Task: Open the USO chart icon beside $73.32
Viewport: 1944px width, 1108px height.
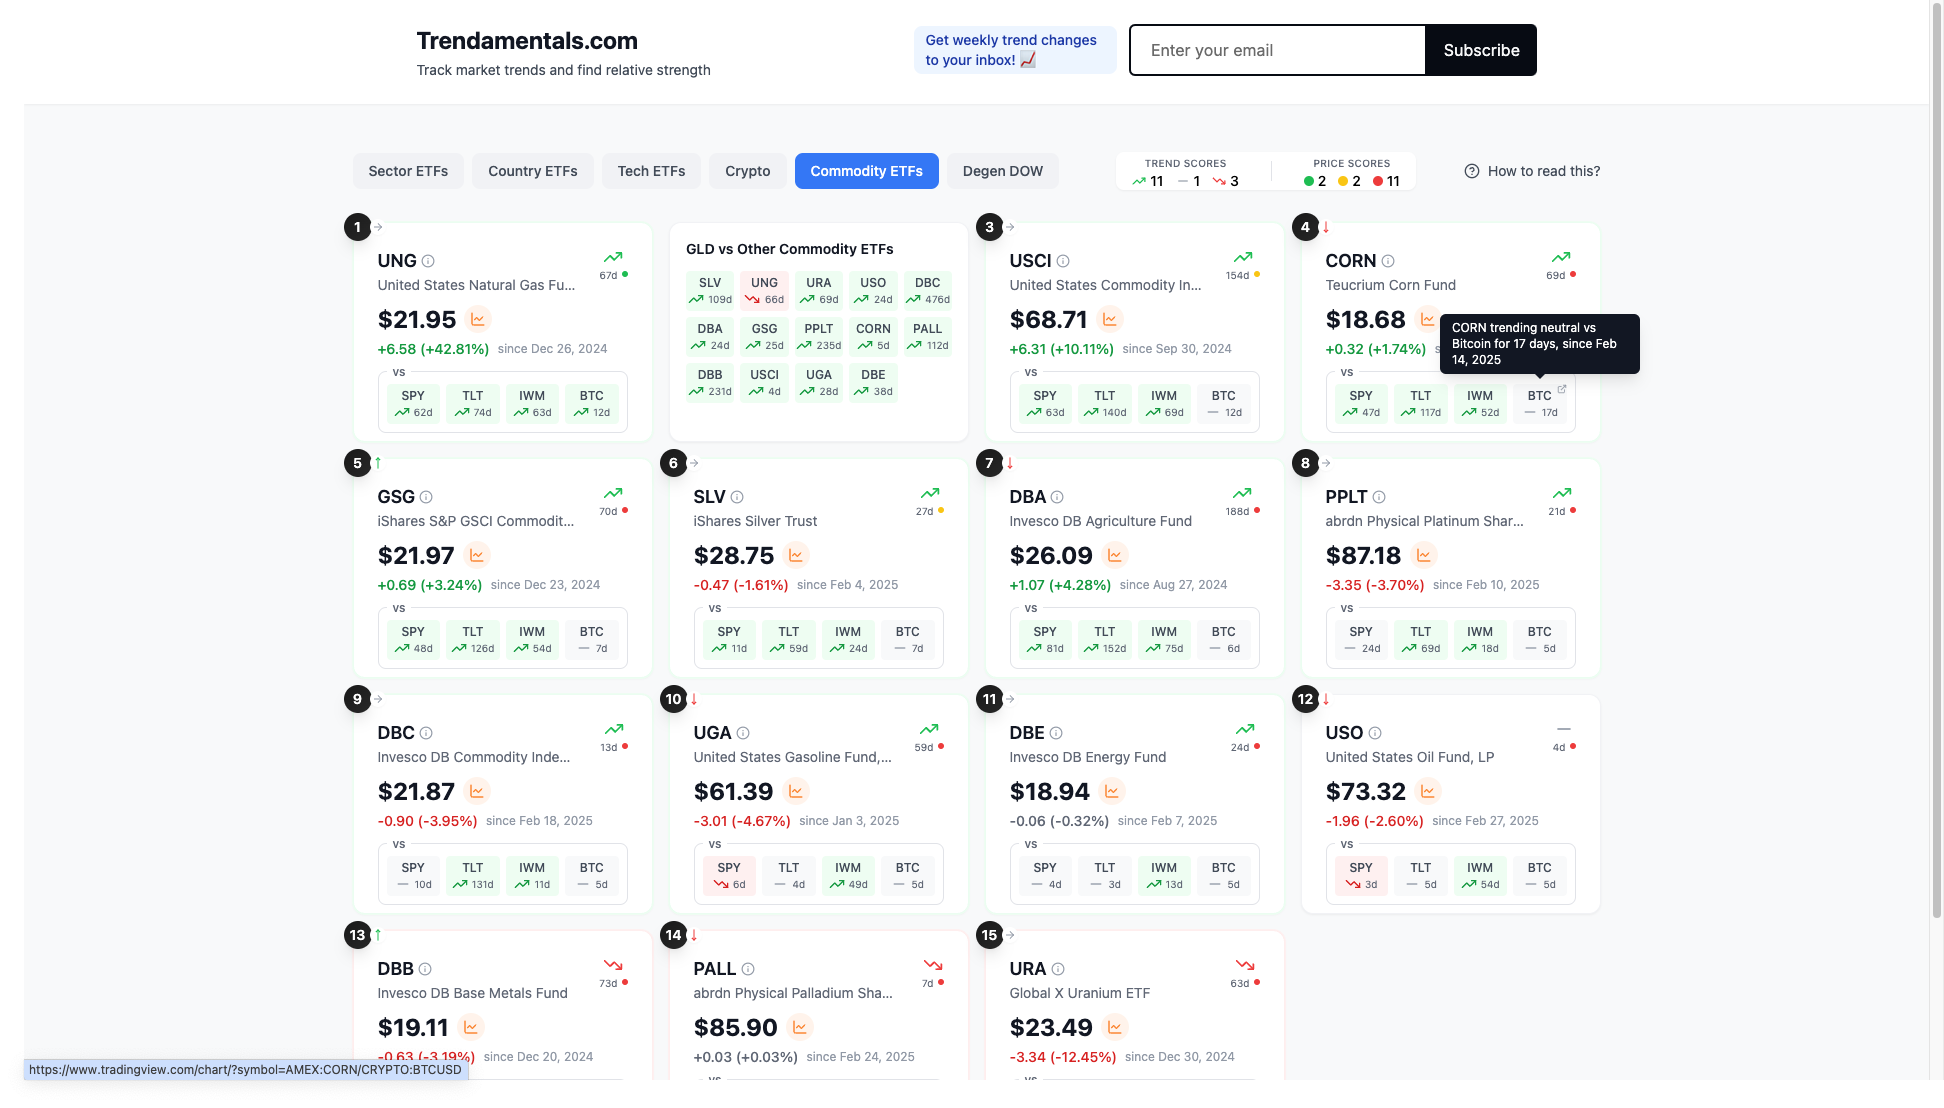Action: [1428, 792]
